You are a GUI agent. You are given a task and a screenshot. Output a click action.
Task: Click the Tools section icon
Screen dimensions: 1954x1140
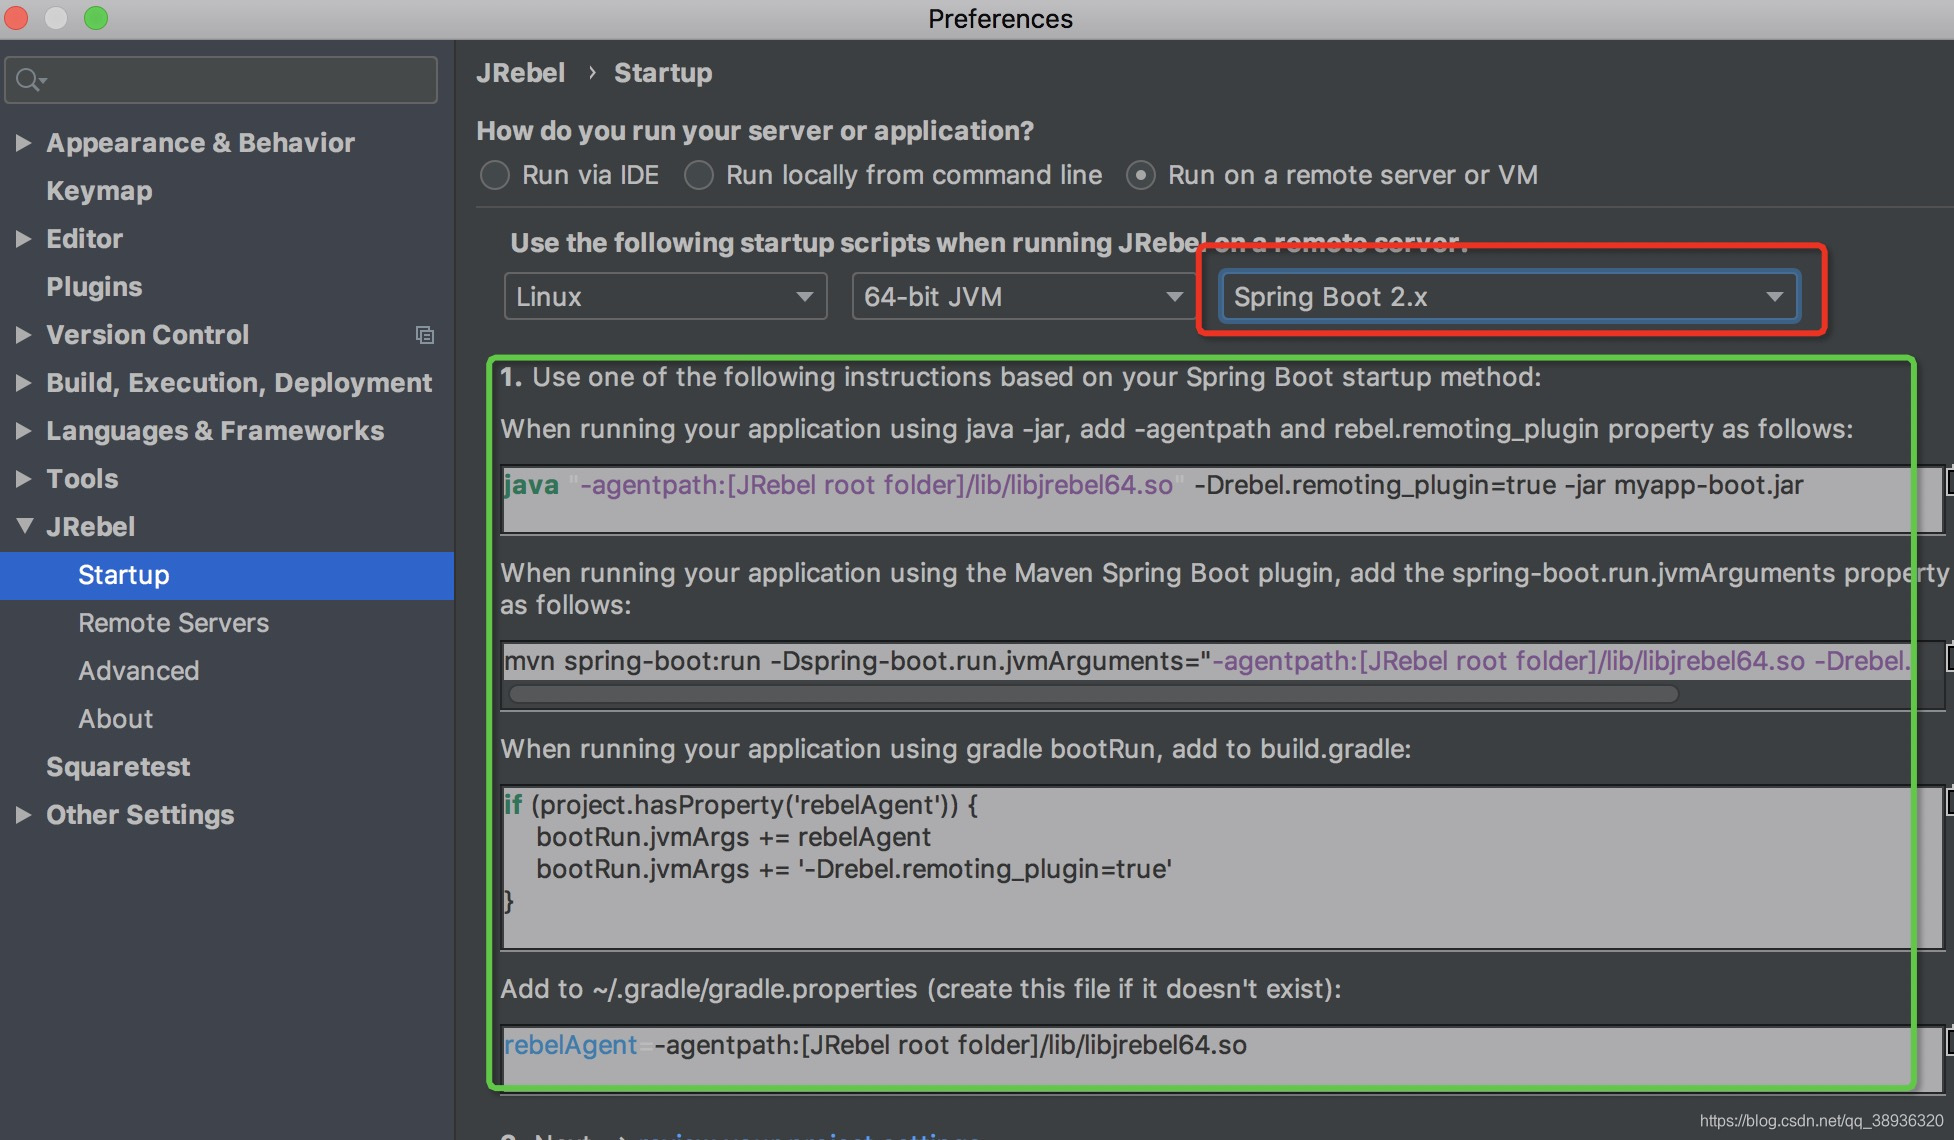[22, 479]
